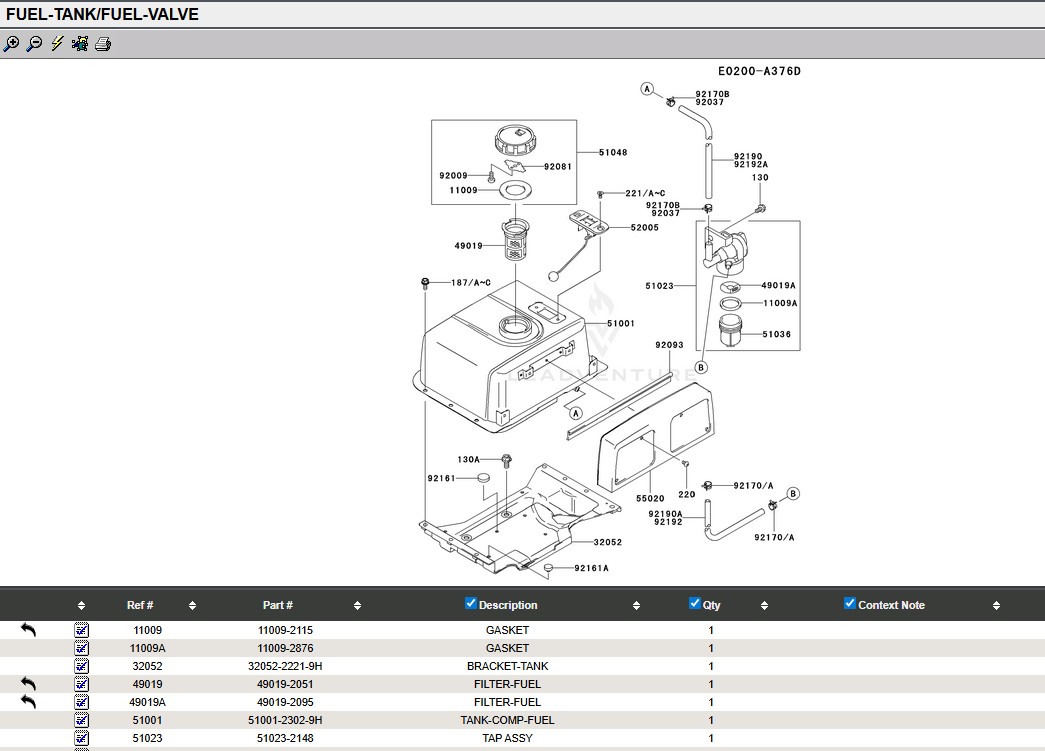Click the checklist icon in BRACKET-TANK row

pyautogui.click(x=81, y=666)
